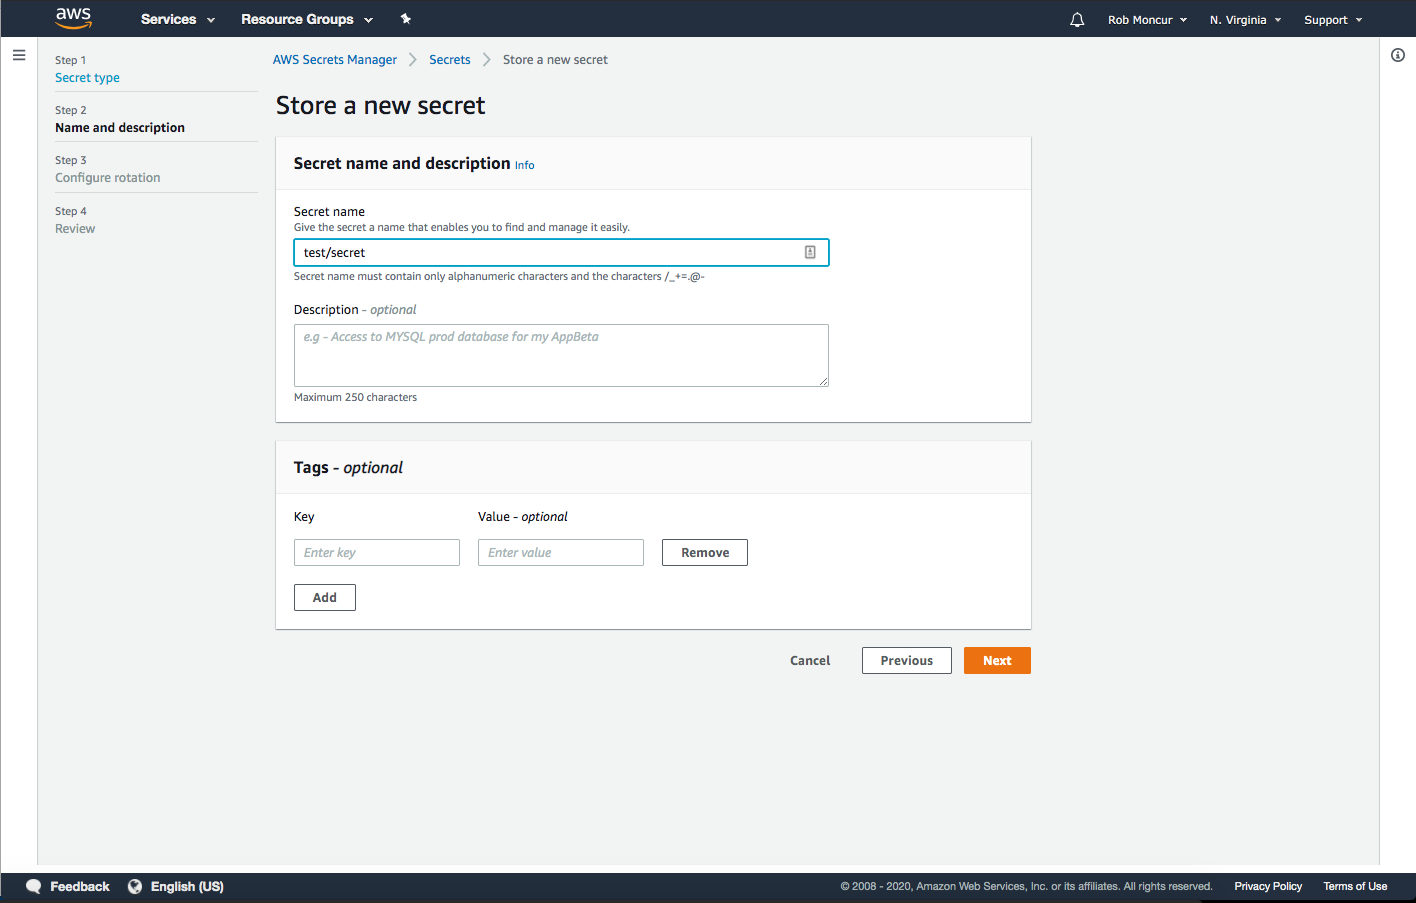Click the Enter key tag field

377,553
